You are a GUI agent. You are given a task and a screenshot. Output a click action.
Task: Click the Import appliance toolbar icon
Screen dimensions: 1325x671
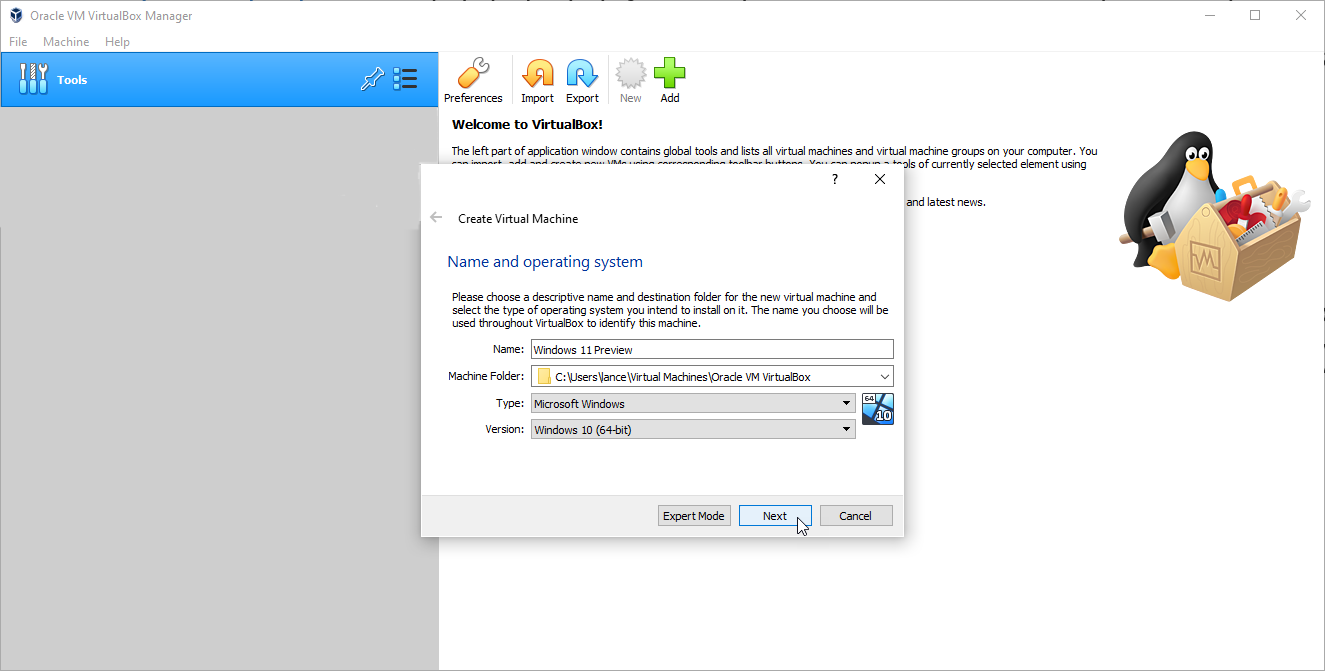point(537,81)
